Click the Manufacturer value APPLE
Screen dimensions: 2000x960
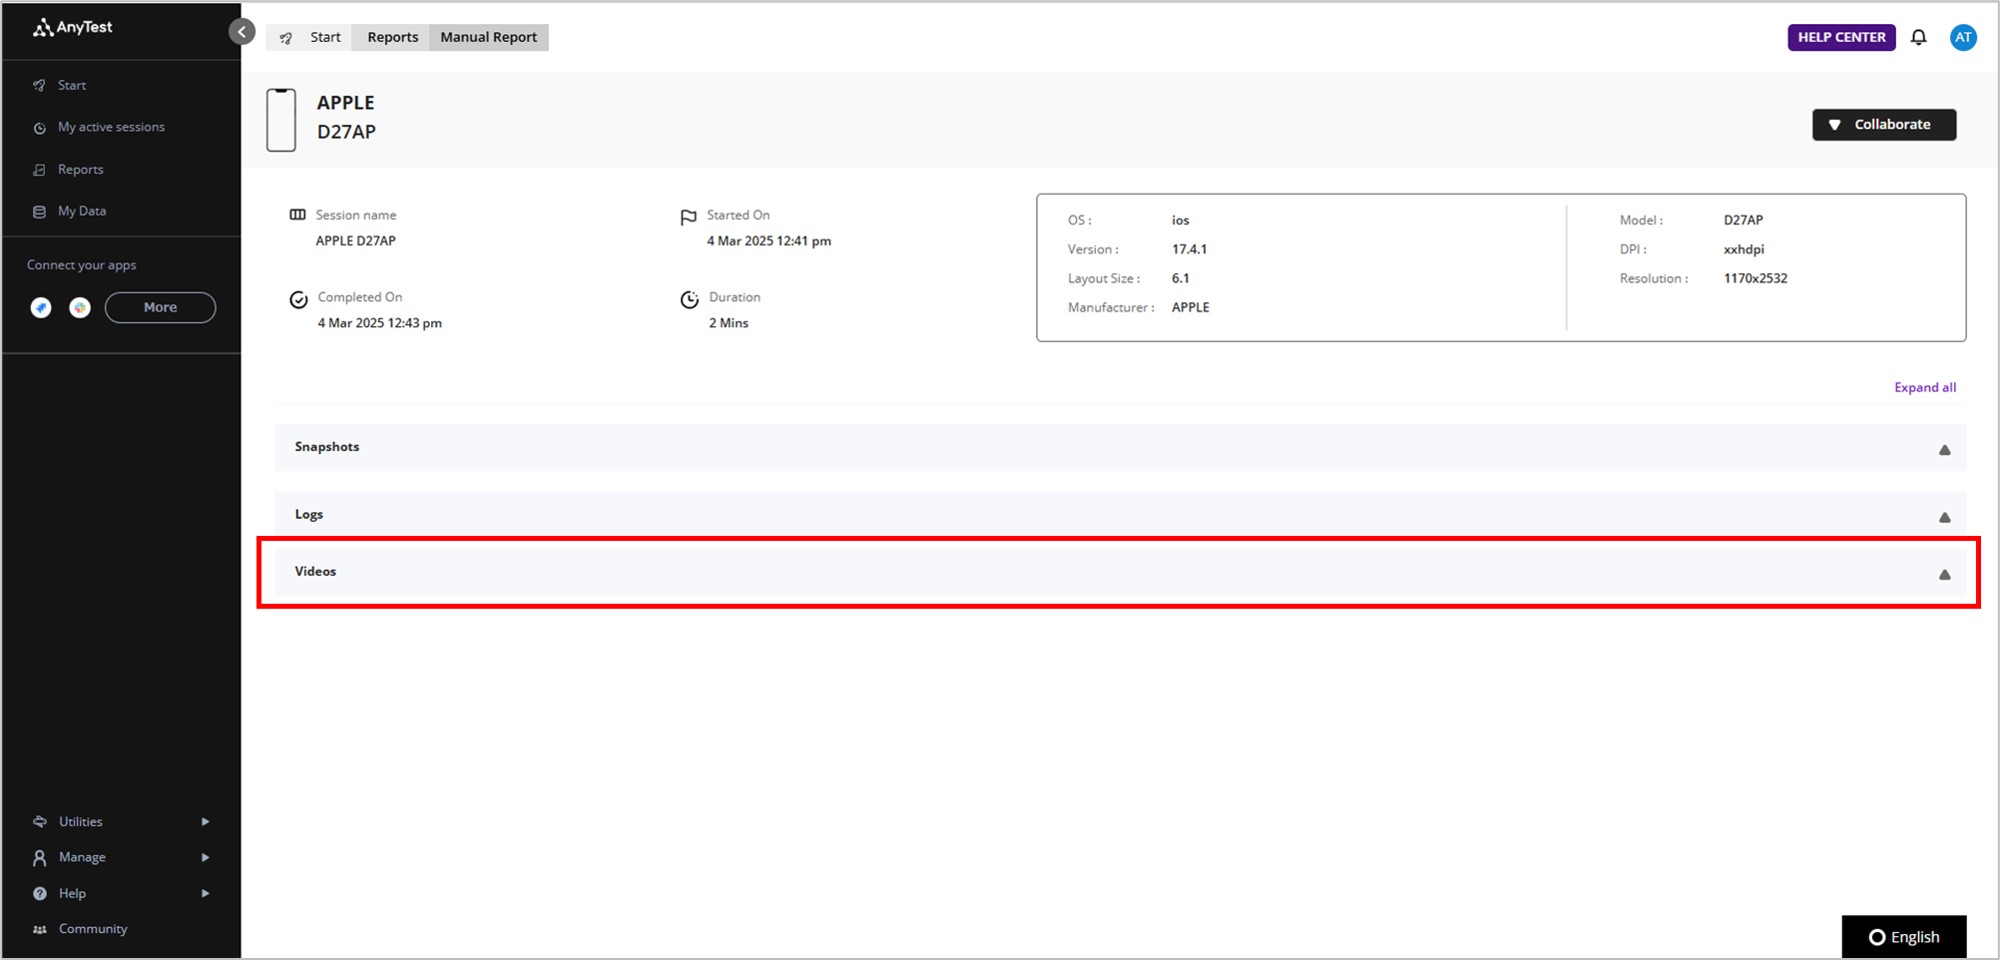(x=1190, y=308)
